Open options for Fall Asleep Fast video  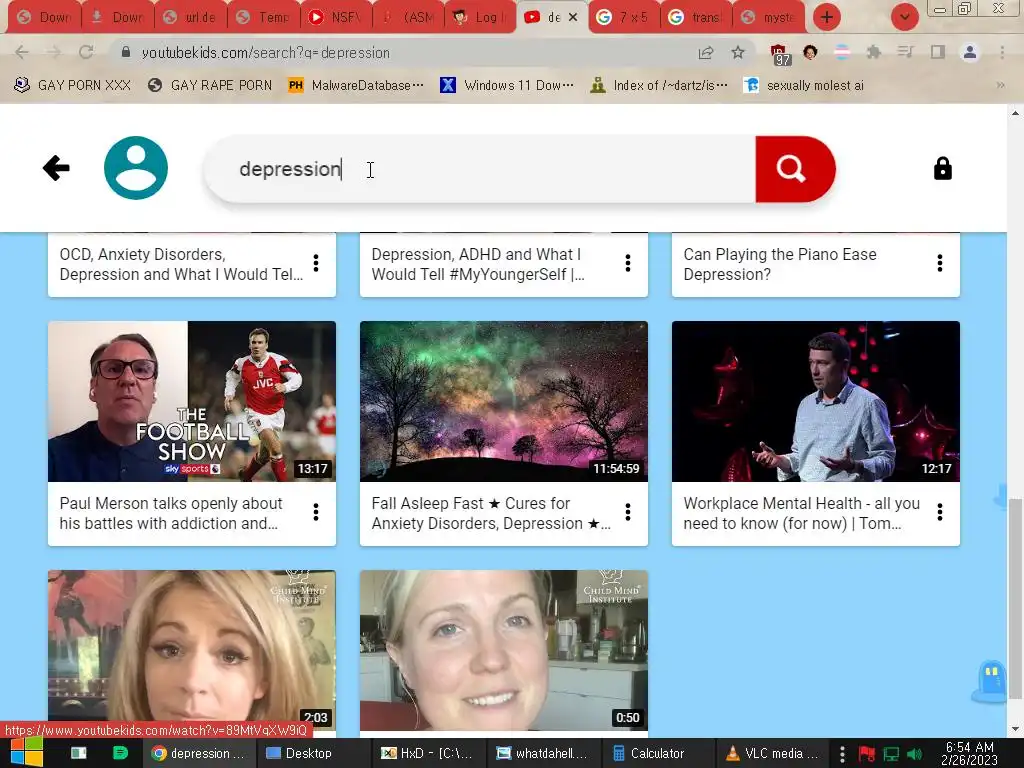tap(628, 513)
